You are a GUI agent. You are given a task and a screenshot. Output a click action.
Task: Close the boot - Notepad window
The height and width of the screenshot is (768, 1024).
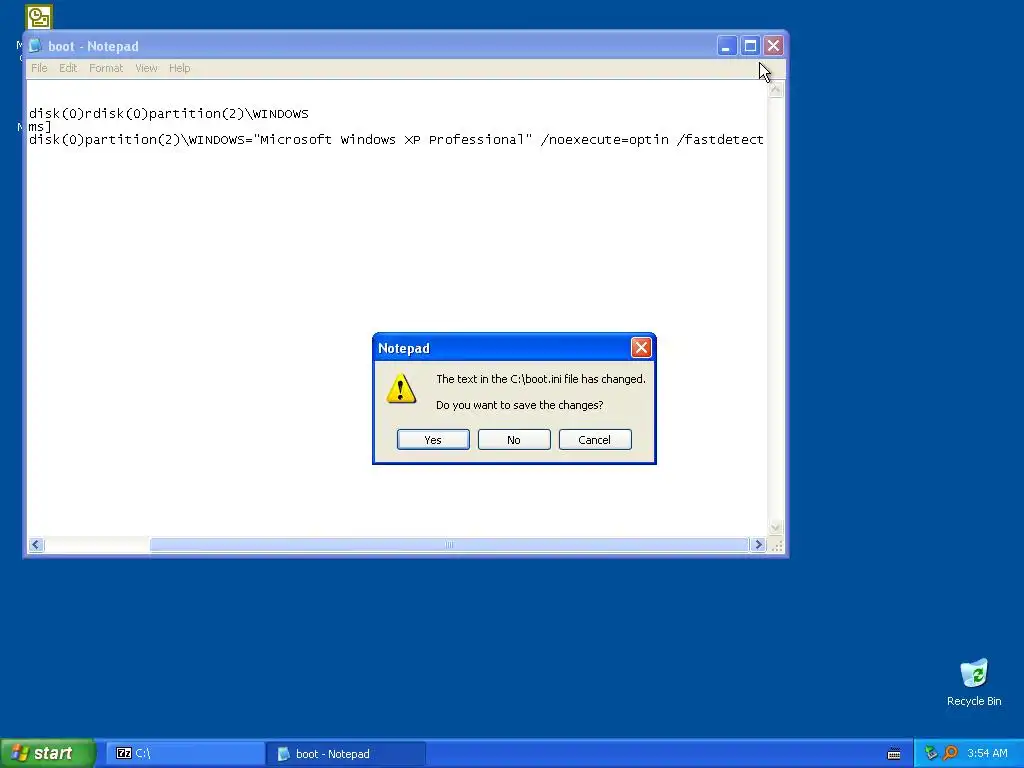(773, 46)
